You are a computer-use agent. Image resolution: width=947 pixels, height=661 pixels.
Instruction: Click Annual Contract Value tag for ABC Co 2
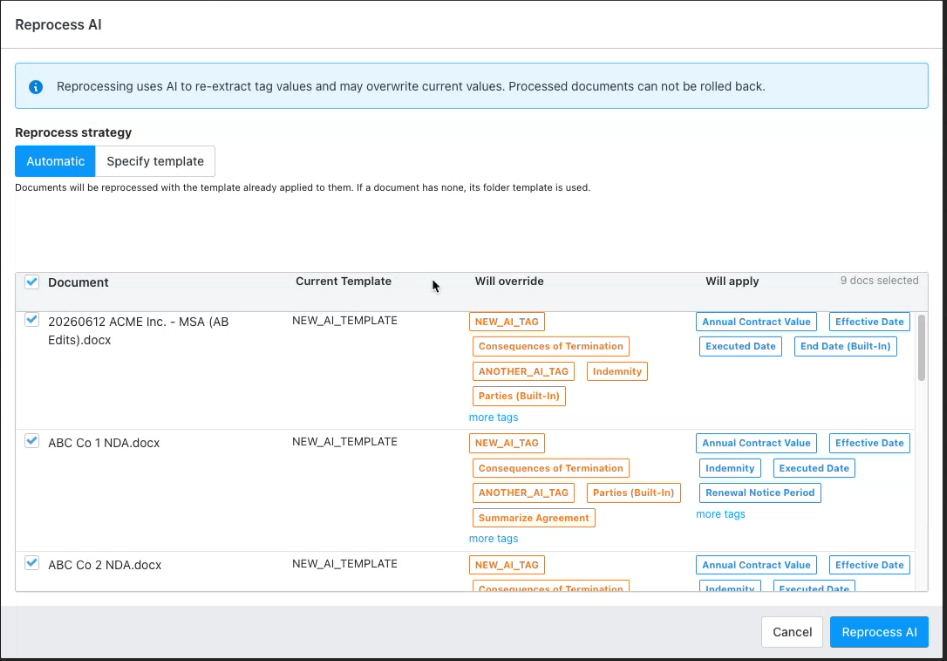756,565
